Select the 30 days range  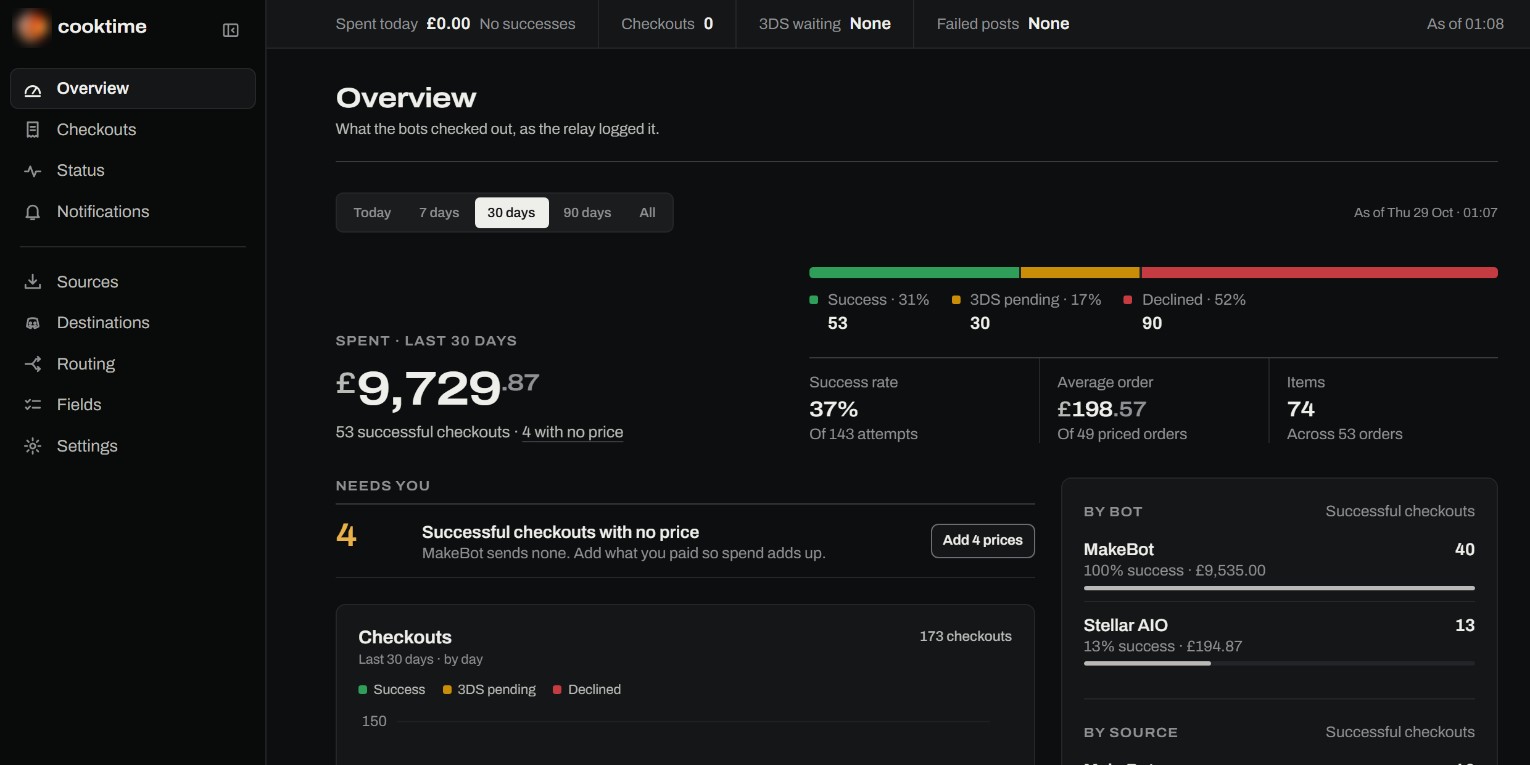pos(512,212)
